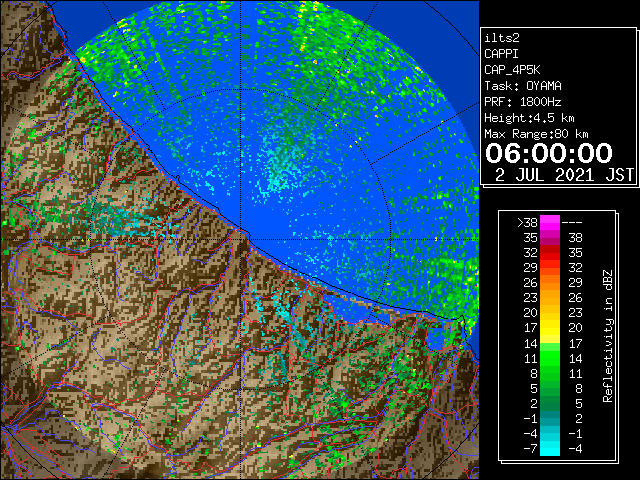The width and height of the screenshot is (640, 480).
Task: Click the "---" legend label
Action: coord(572,222)
